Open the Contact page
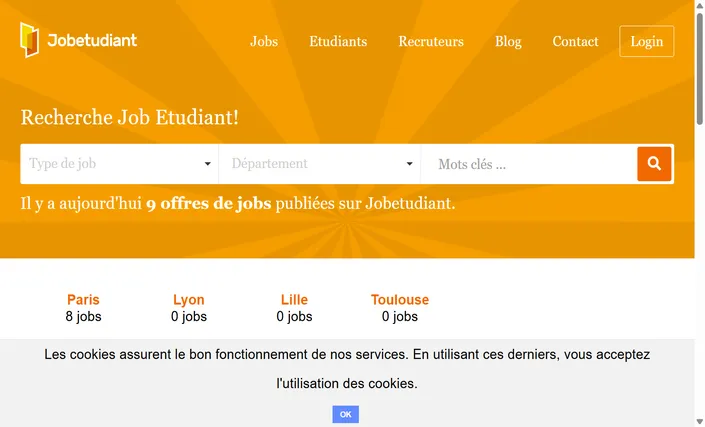The height and width of the screenshot is (427, 705). (x=575, y=41)
